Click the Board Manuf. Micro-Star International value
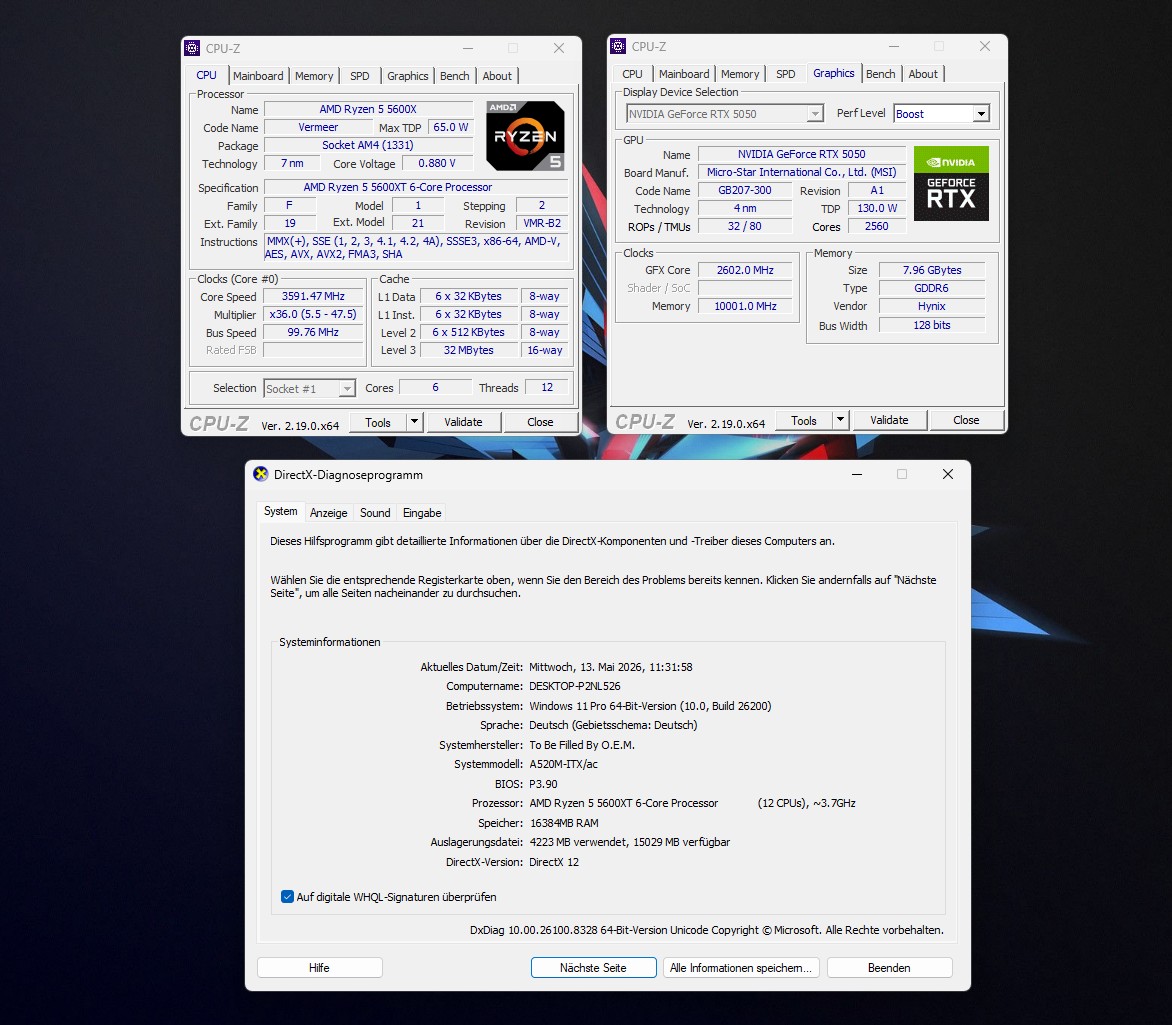The image size is (1172, 1025). (x=801, y=172)
